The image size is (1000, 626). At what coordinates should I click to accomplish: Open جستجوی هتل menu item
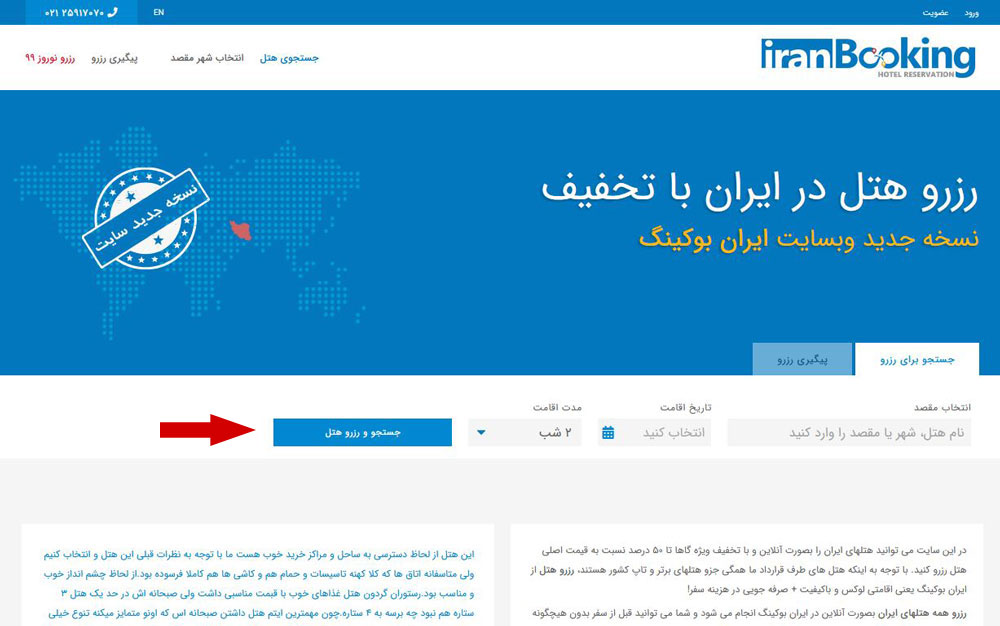(x=289, y=58)
